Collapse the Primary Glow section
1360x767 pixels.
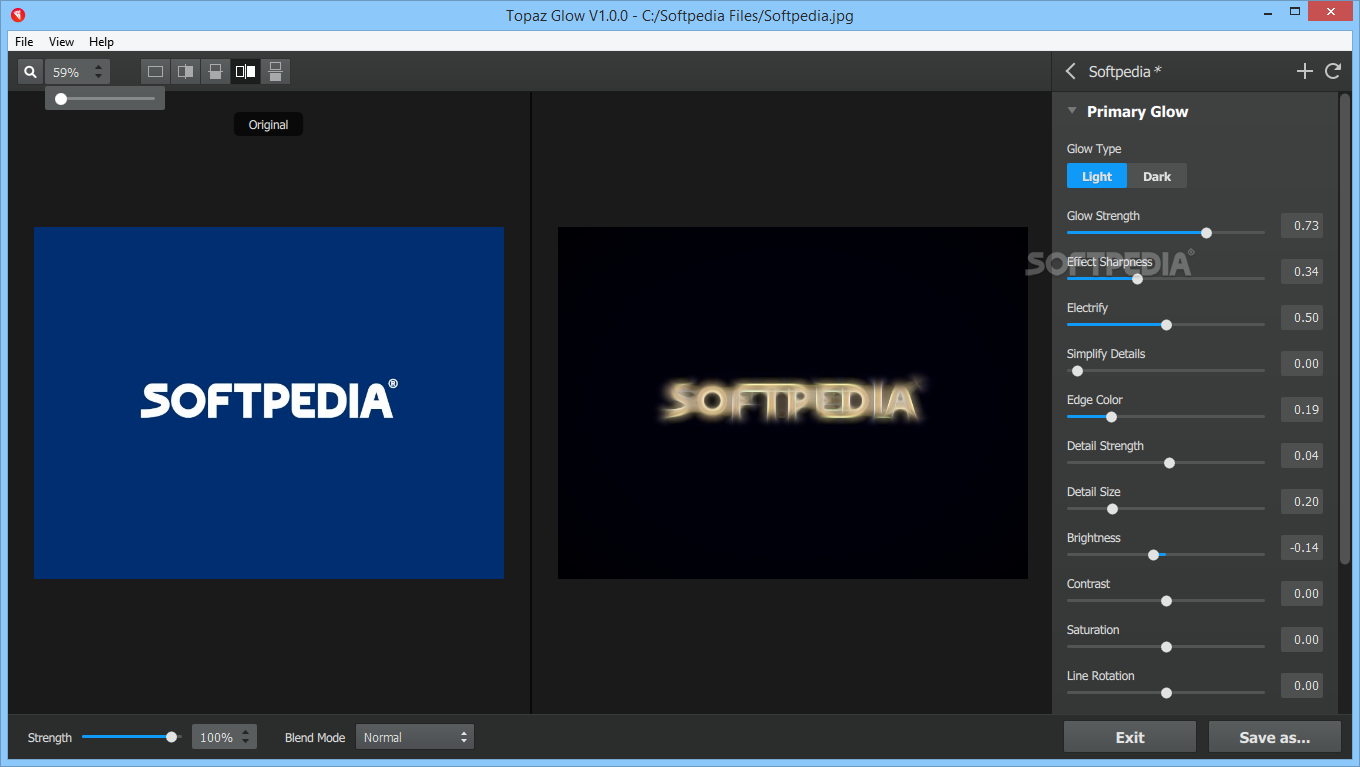point(1072,111)
